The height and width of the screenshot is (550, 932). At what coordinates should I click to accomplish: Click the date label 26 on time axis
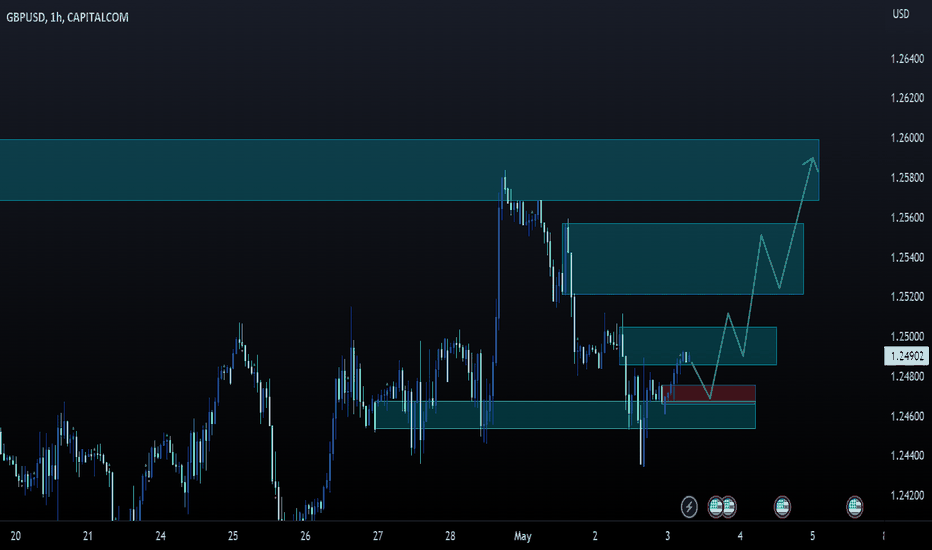(x=306, y=536)
